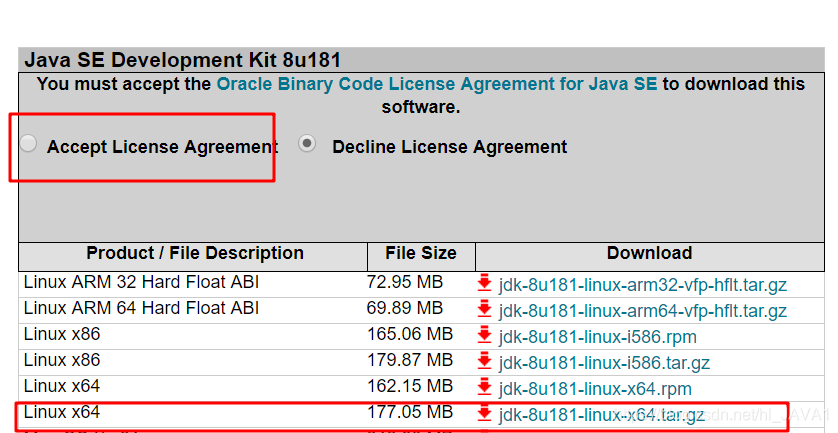Click the 72.95 MB file size
The width and height of the screenshot is (838, 433).
click(405, 282)
